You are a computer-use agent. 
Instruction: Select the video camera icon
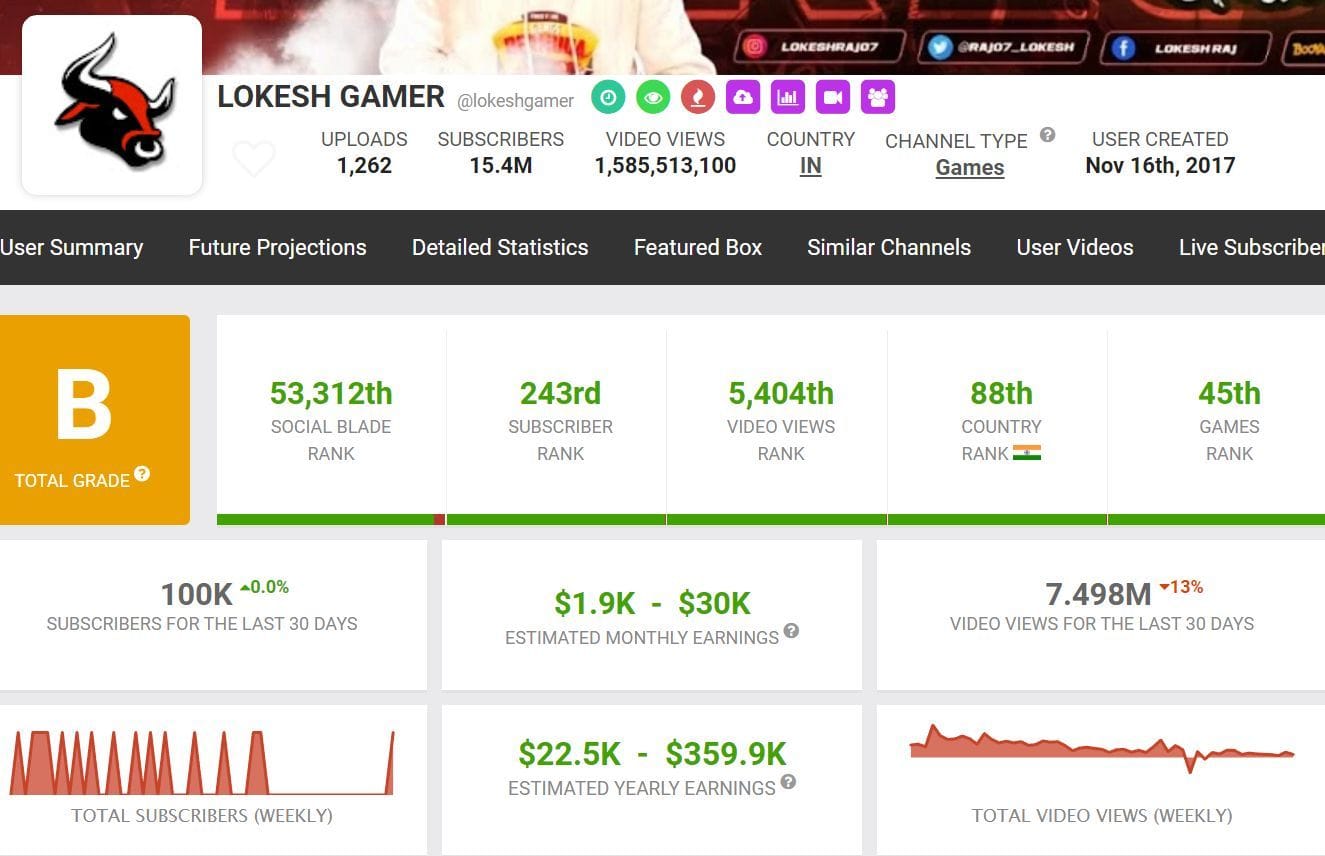tap(833, 97)
